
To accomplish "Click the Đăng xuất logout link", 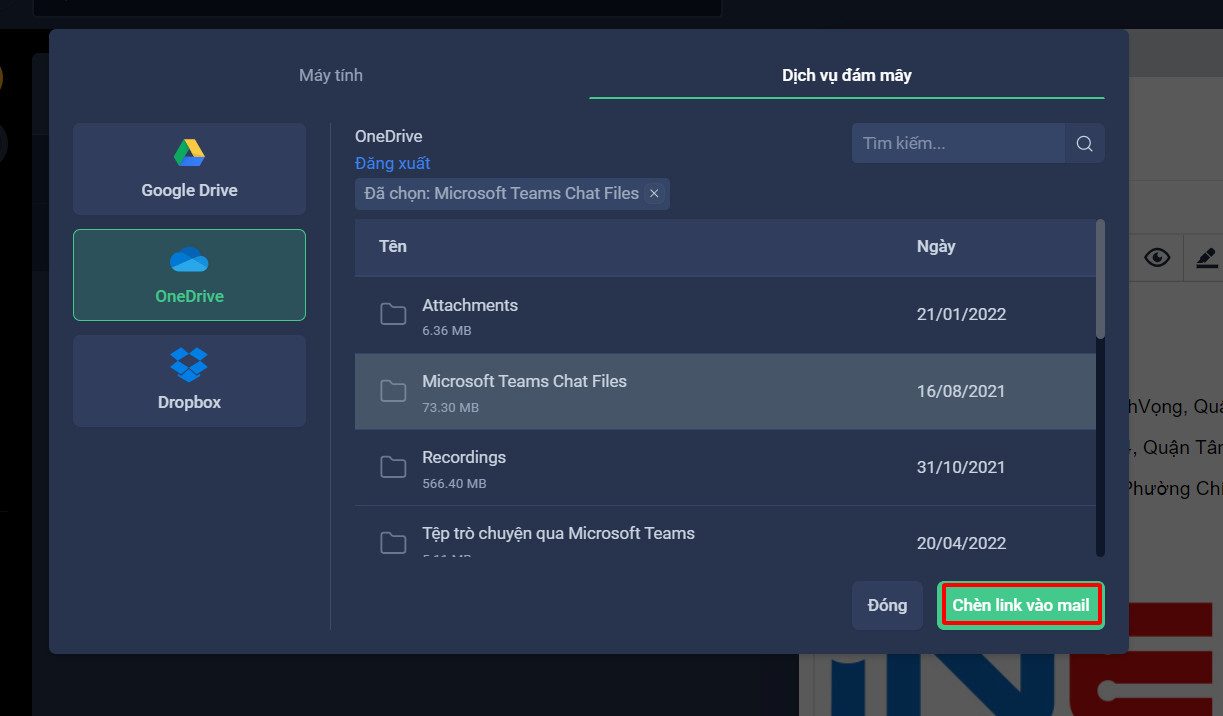I will [392, 163].
